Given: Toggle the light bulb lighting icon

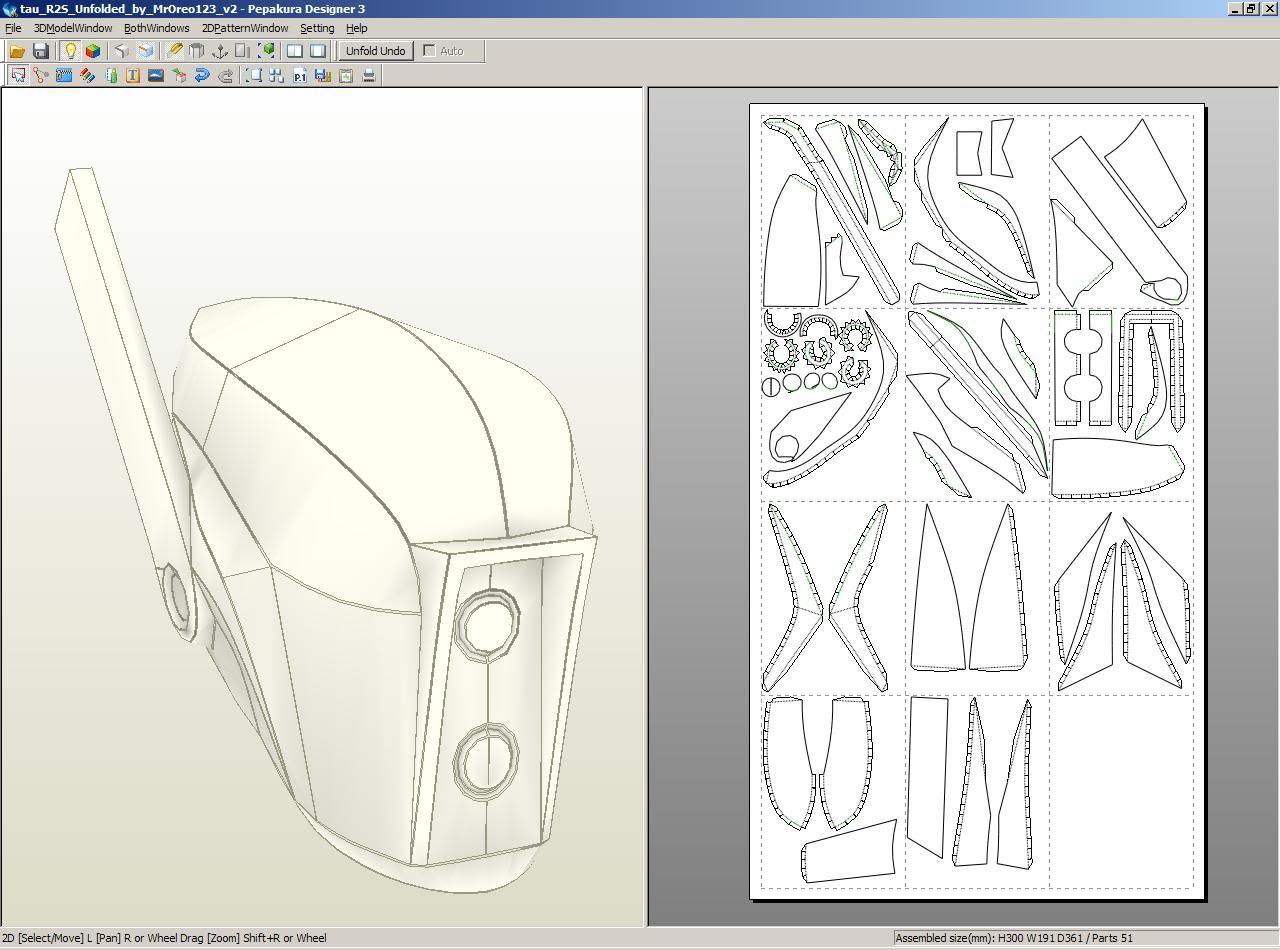Looking at the screenshot, I should (x=70, y=51).
